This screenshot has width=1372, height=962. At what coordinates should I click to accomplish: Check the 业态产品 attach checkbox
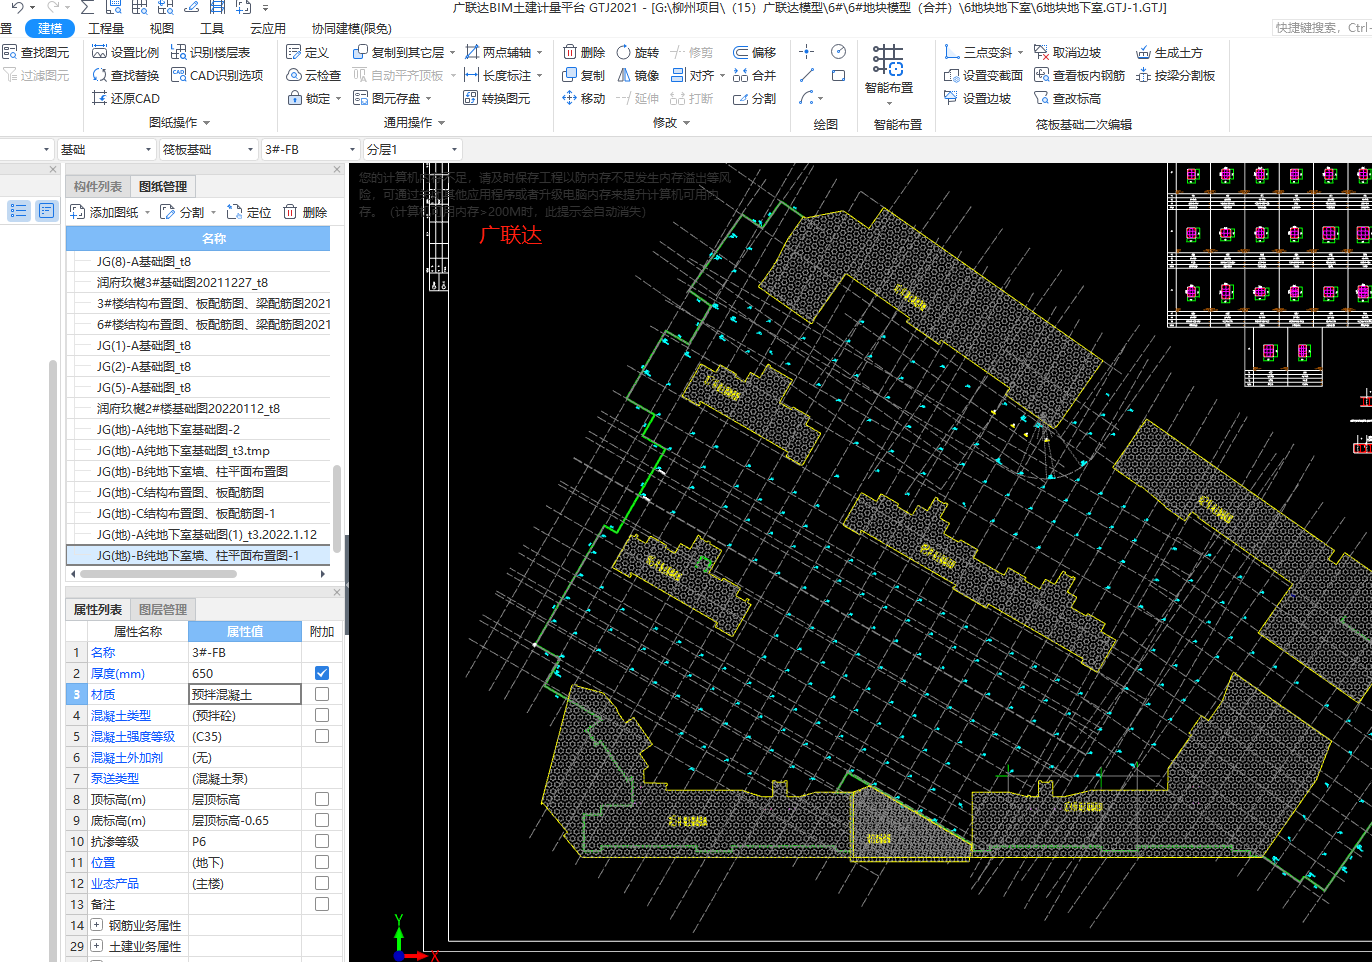322,883
